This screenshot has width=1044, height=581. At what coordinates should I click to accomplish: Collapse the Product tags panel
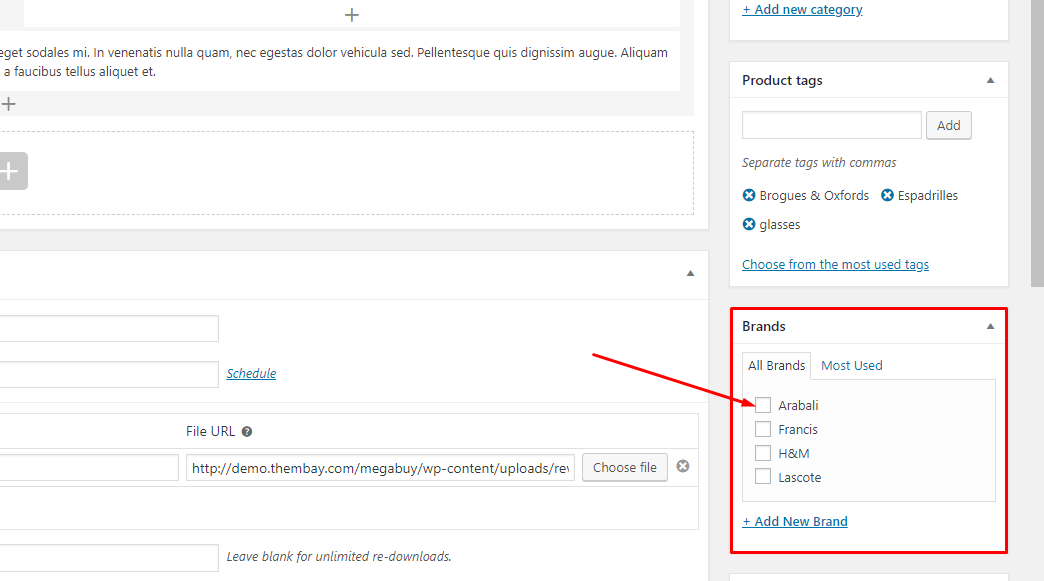990,81
